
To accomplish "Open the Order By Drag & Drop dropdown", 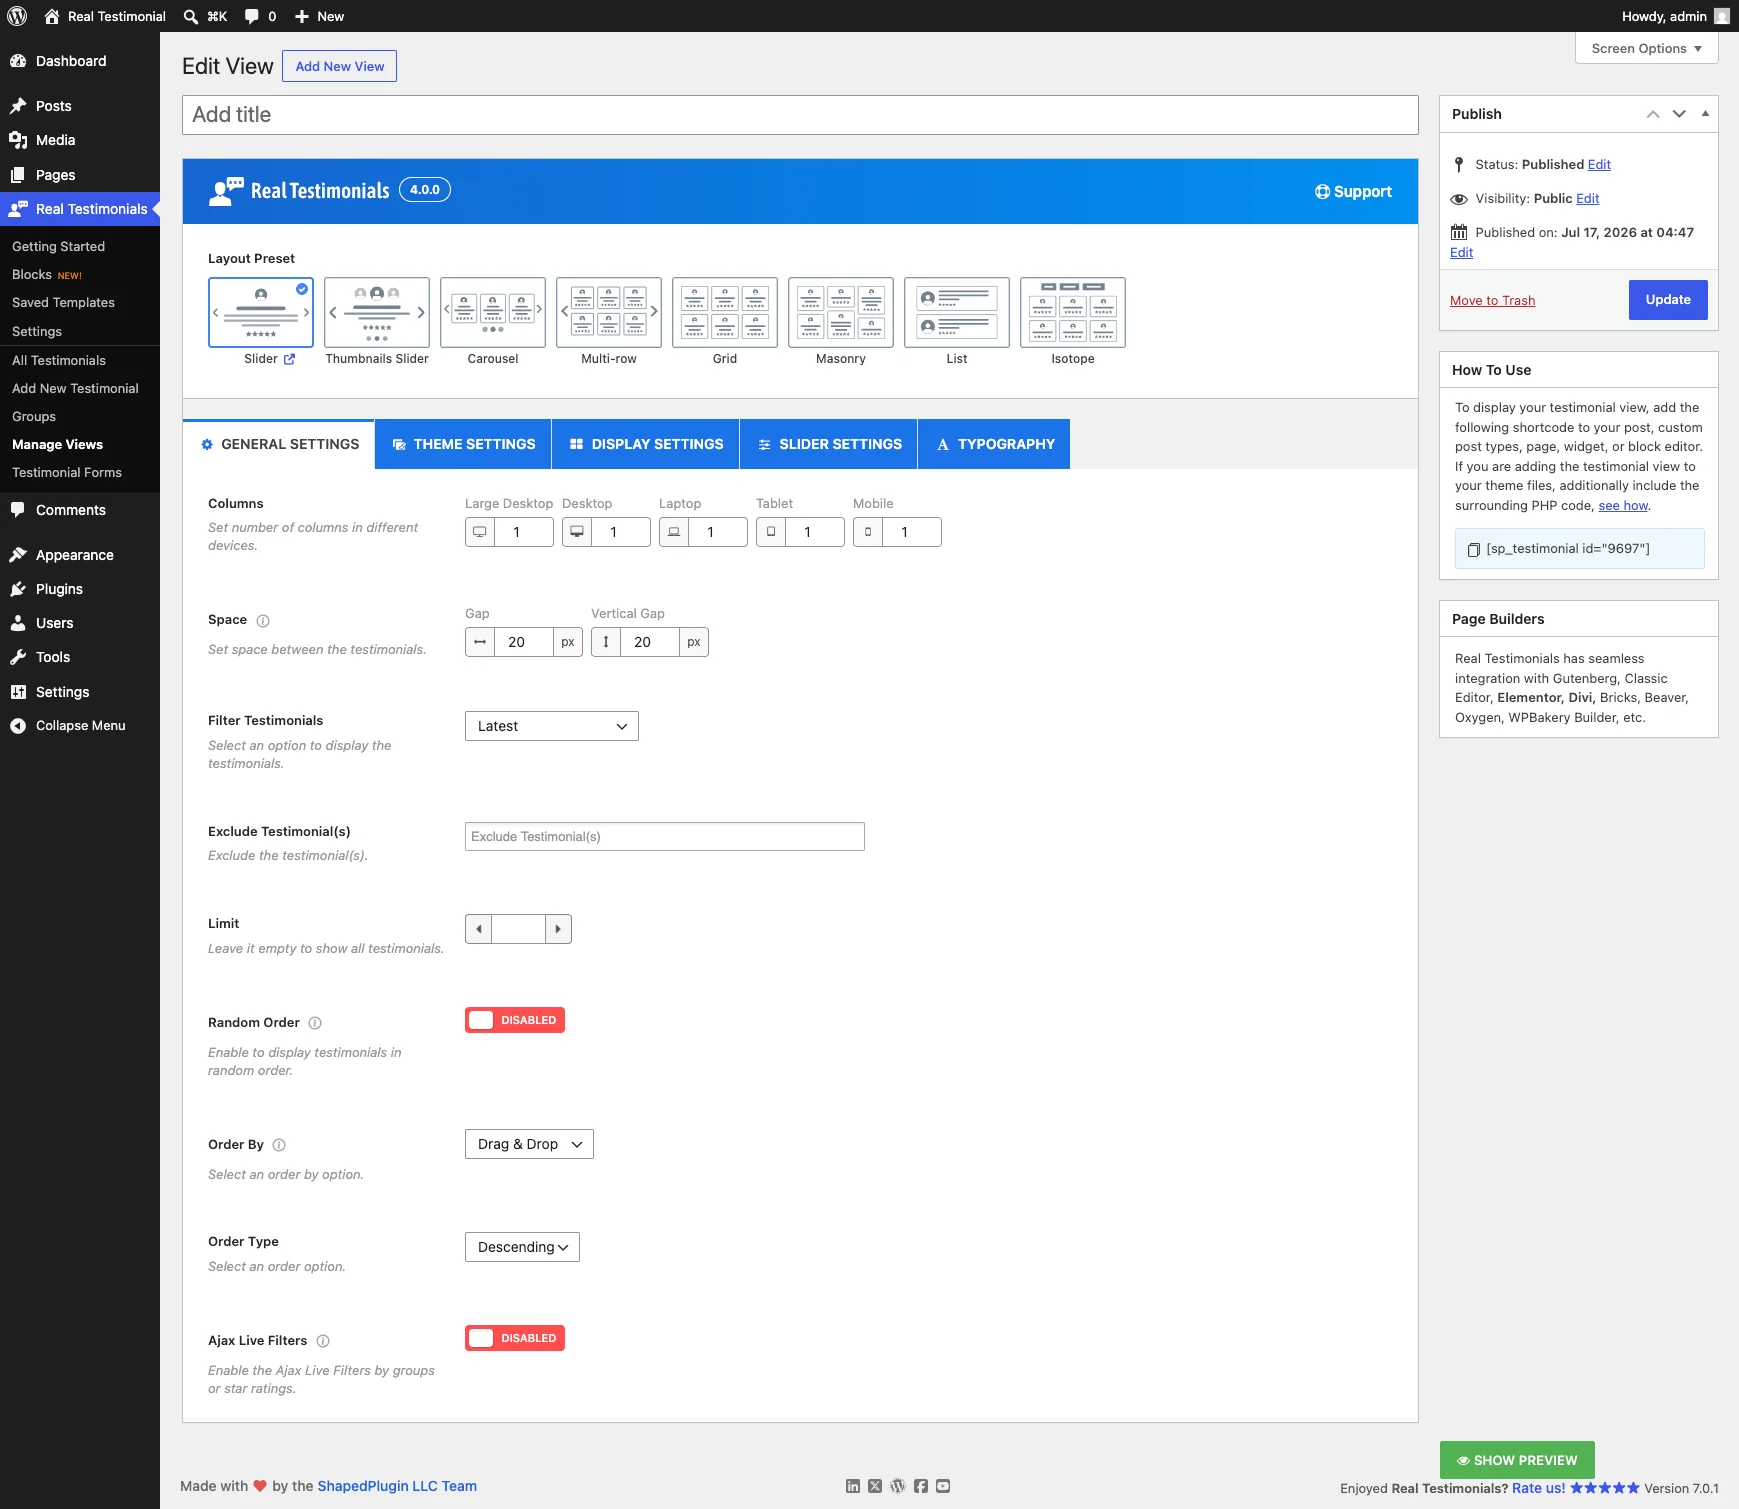I will click(x=529, y=1144).
